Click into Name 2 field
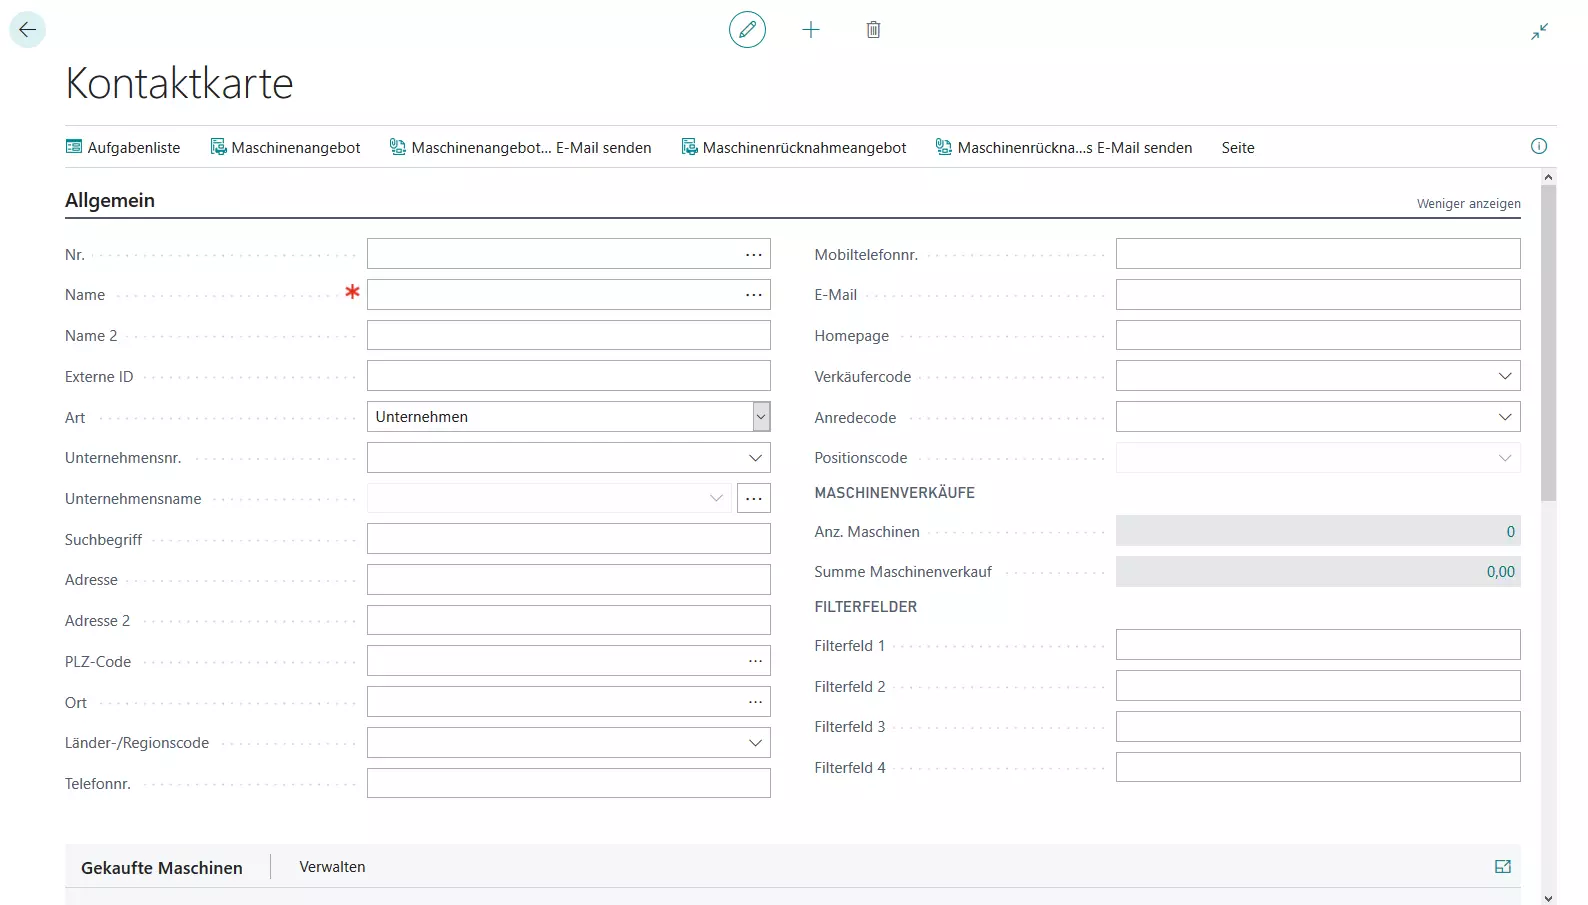 click(568, 335)
